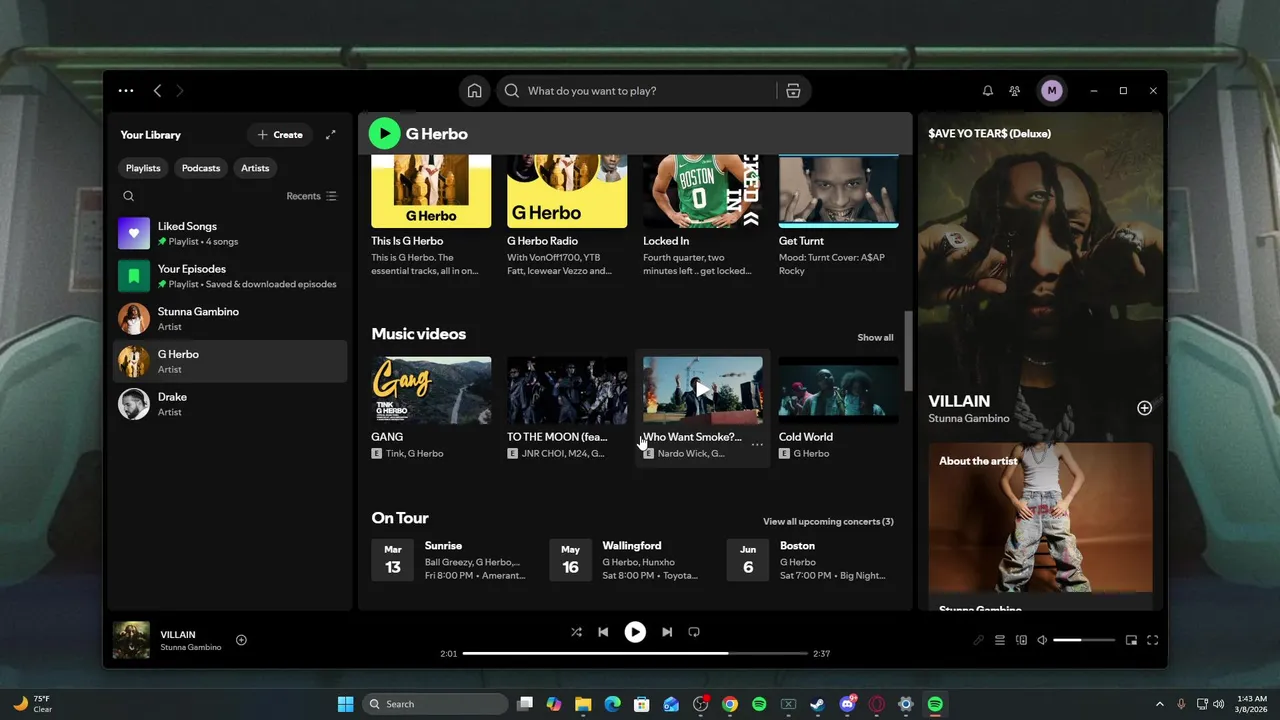The width and height of the screenshot is (1280, 720).
Task: Open Stunna Gambino link under VILLAIN title
Action: (x=968, y=419)
